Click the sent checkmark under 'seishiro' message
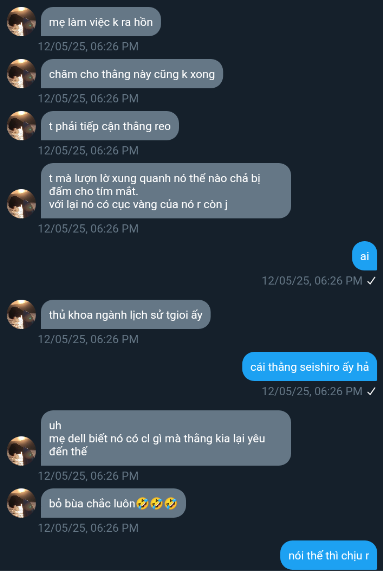This screenshot has width=383, height=571. pos(371,391)
